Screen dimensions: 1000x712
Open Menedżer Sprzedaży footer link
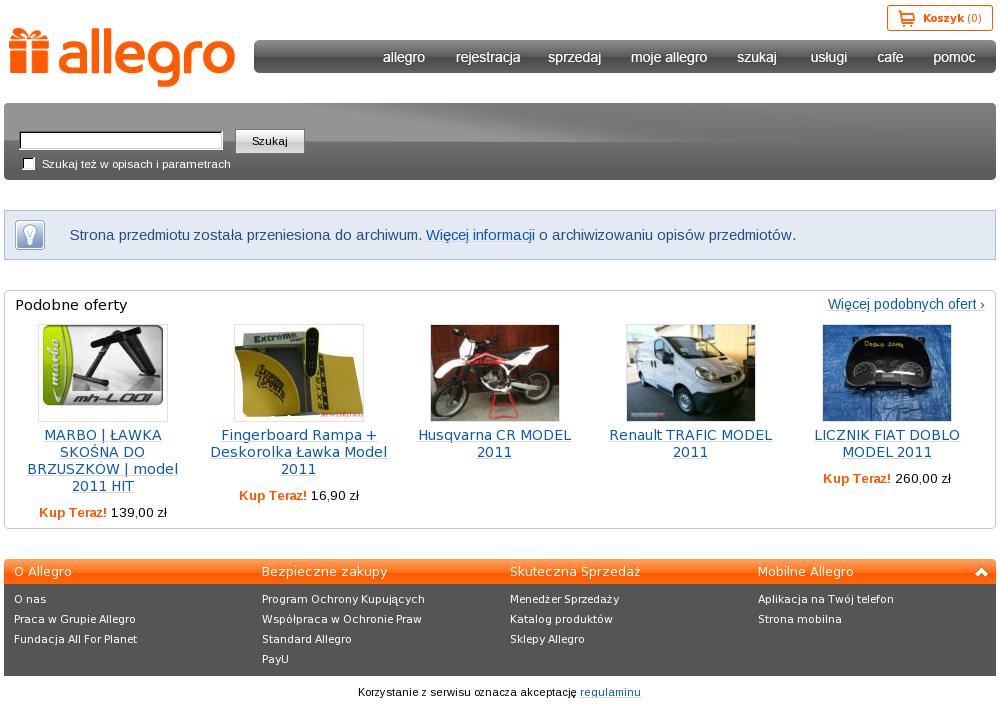pyautogui.click(x=564, y=599)
